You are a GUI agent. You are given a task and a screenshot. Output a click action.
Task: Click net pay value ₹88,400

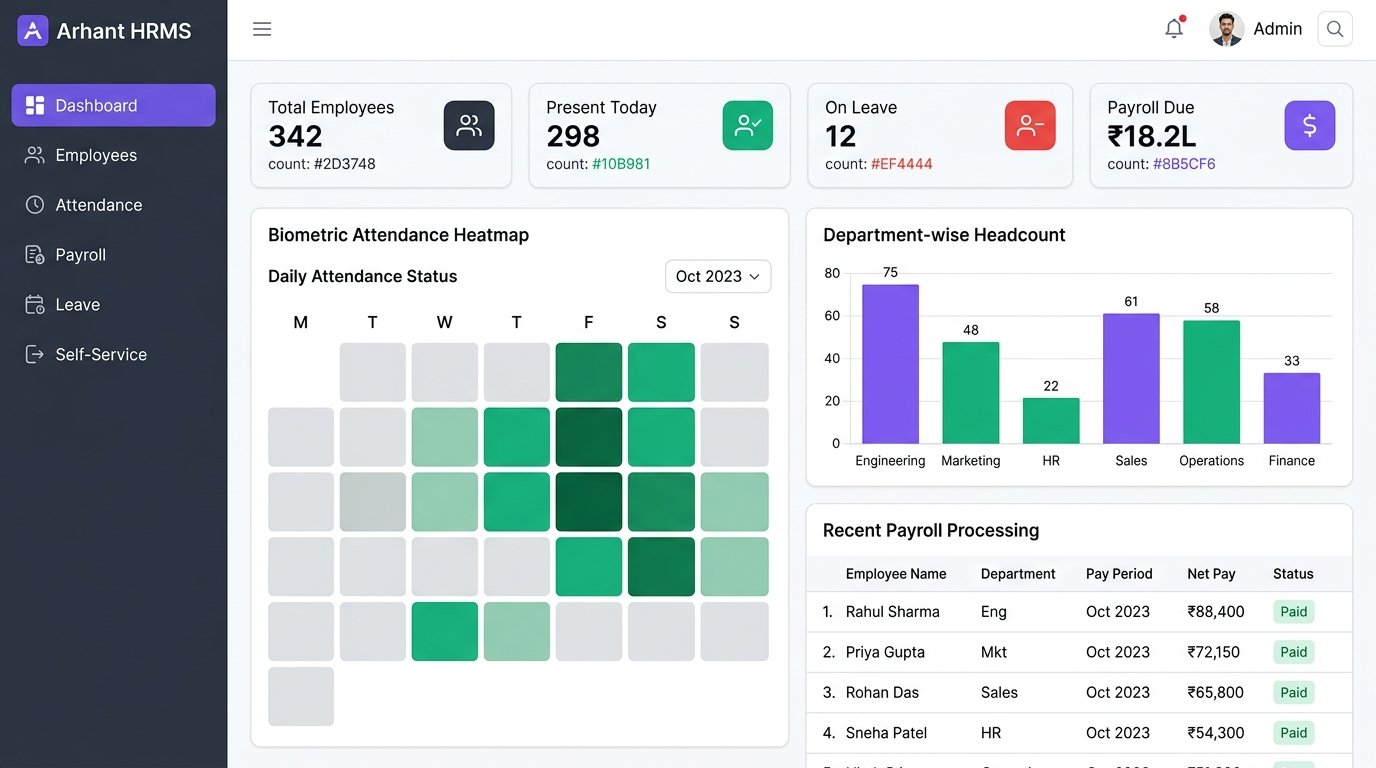pyautogui.click(x=1216, y=612)
